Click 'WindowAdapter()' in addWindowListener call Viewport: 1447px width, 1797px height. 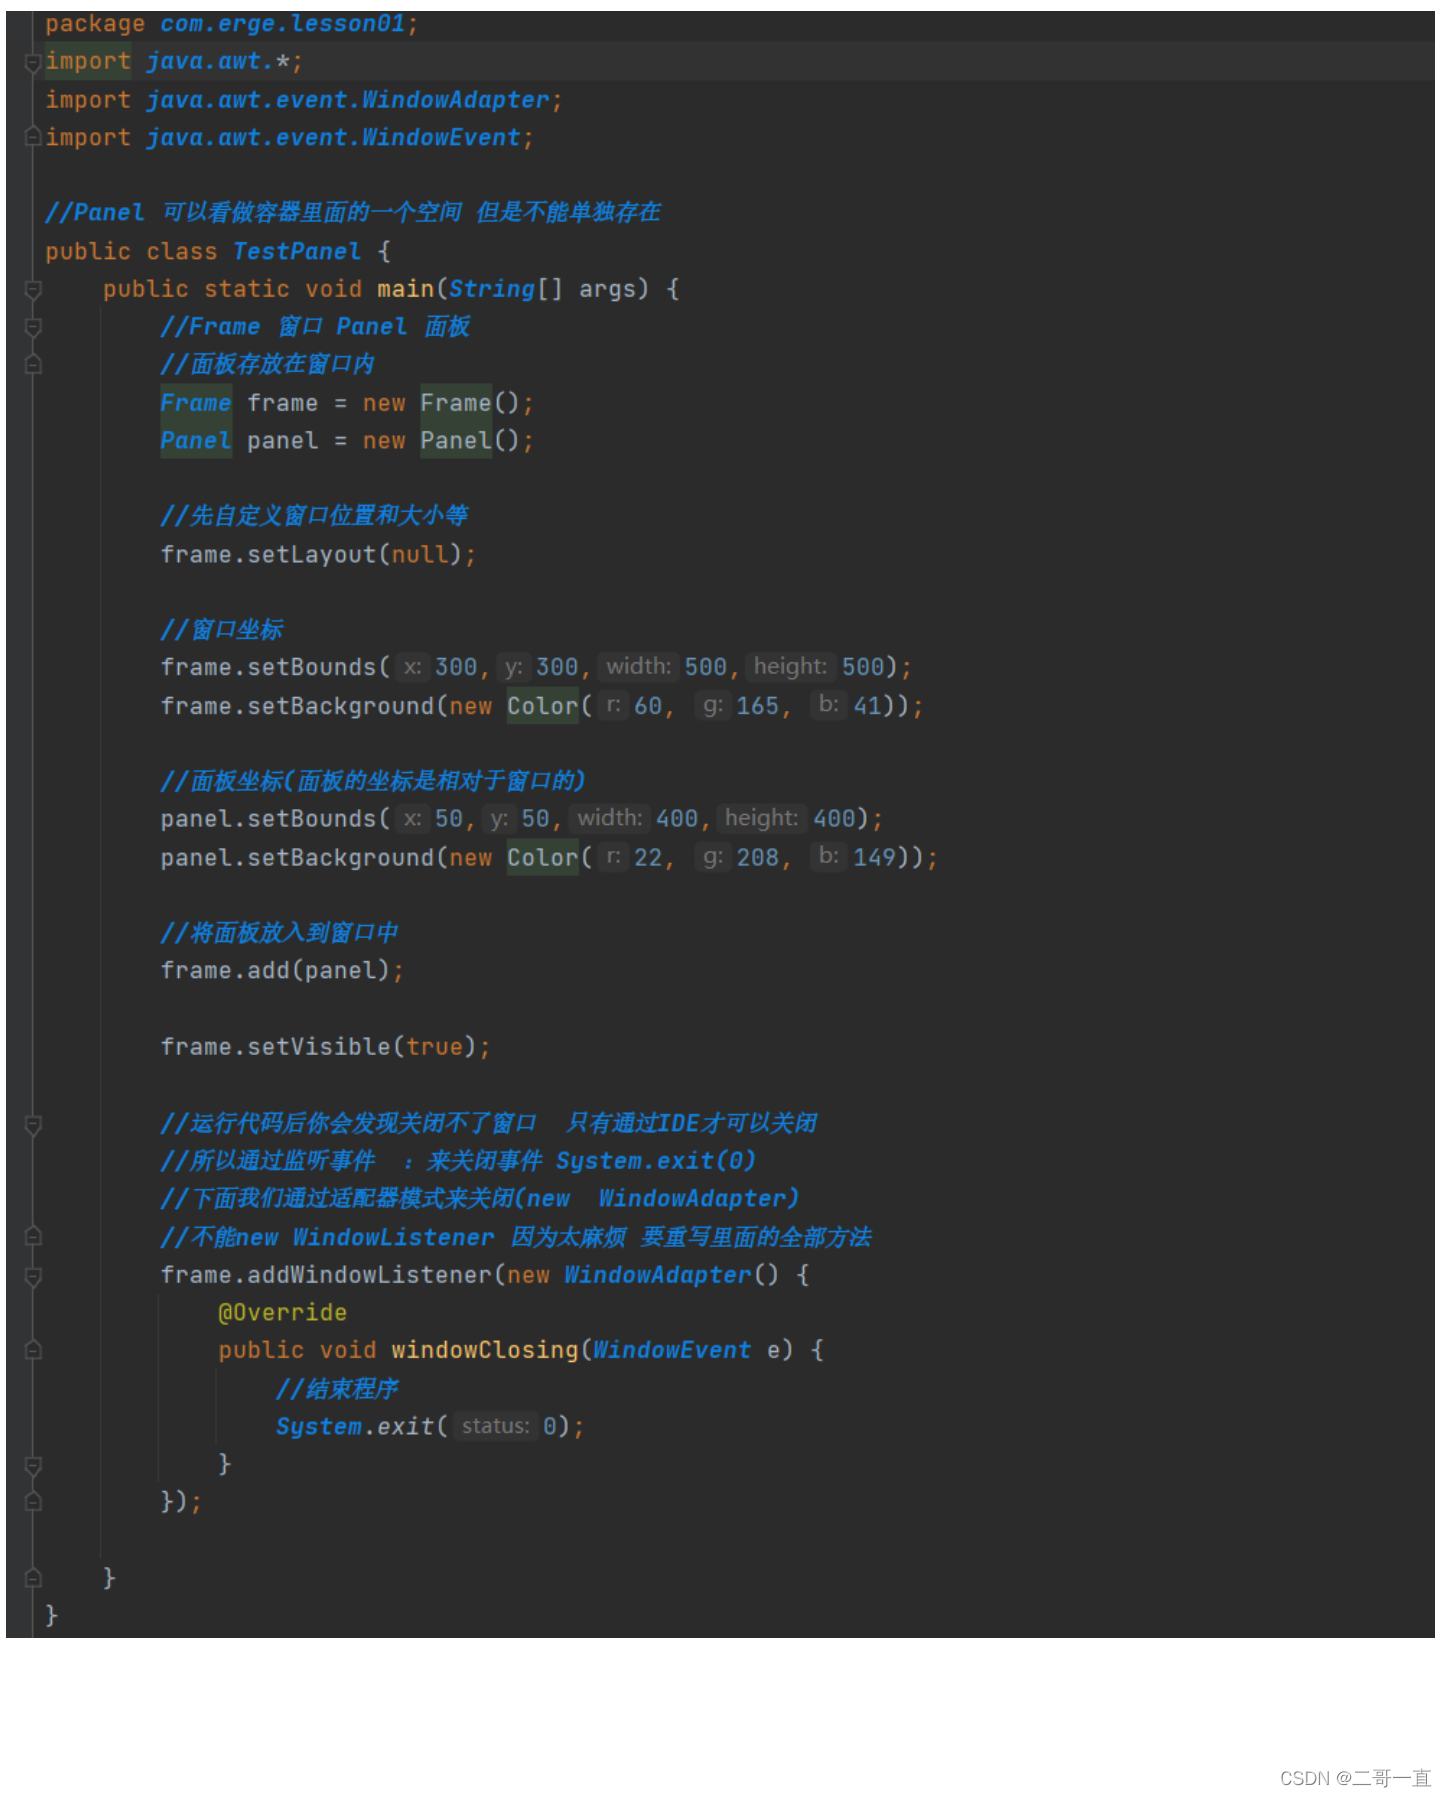pyautogui.click(x=671, y=1275)
